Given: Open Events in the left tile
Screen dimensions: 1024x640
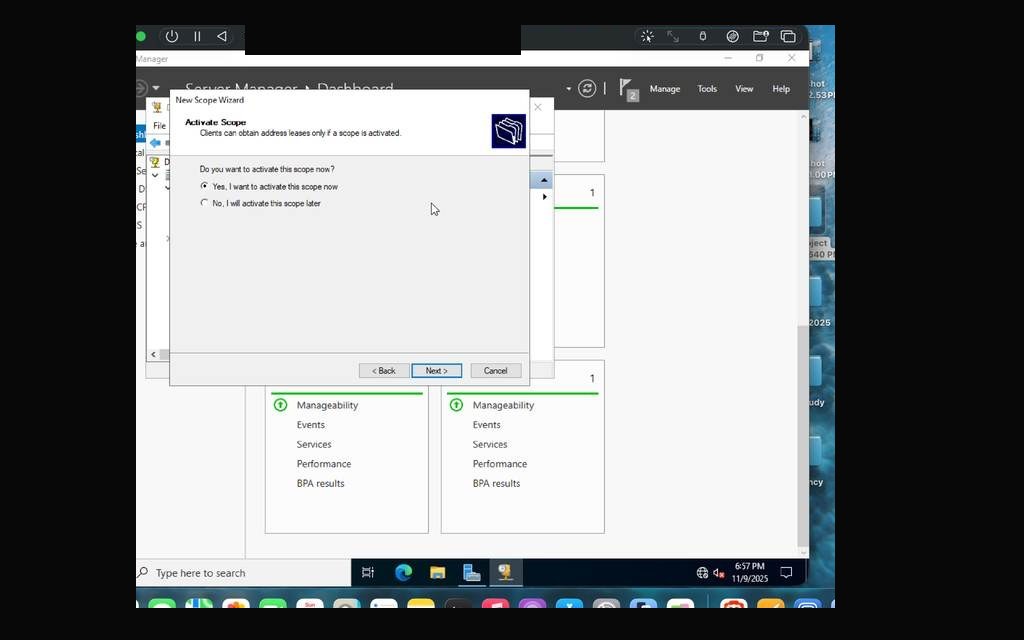Looking at the screenshot, I should 311,424.
